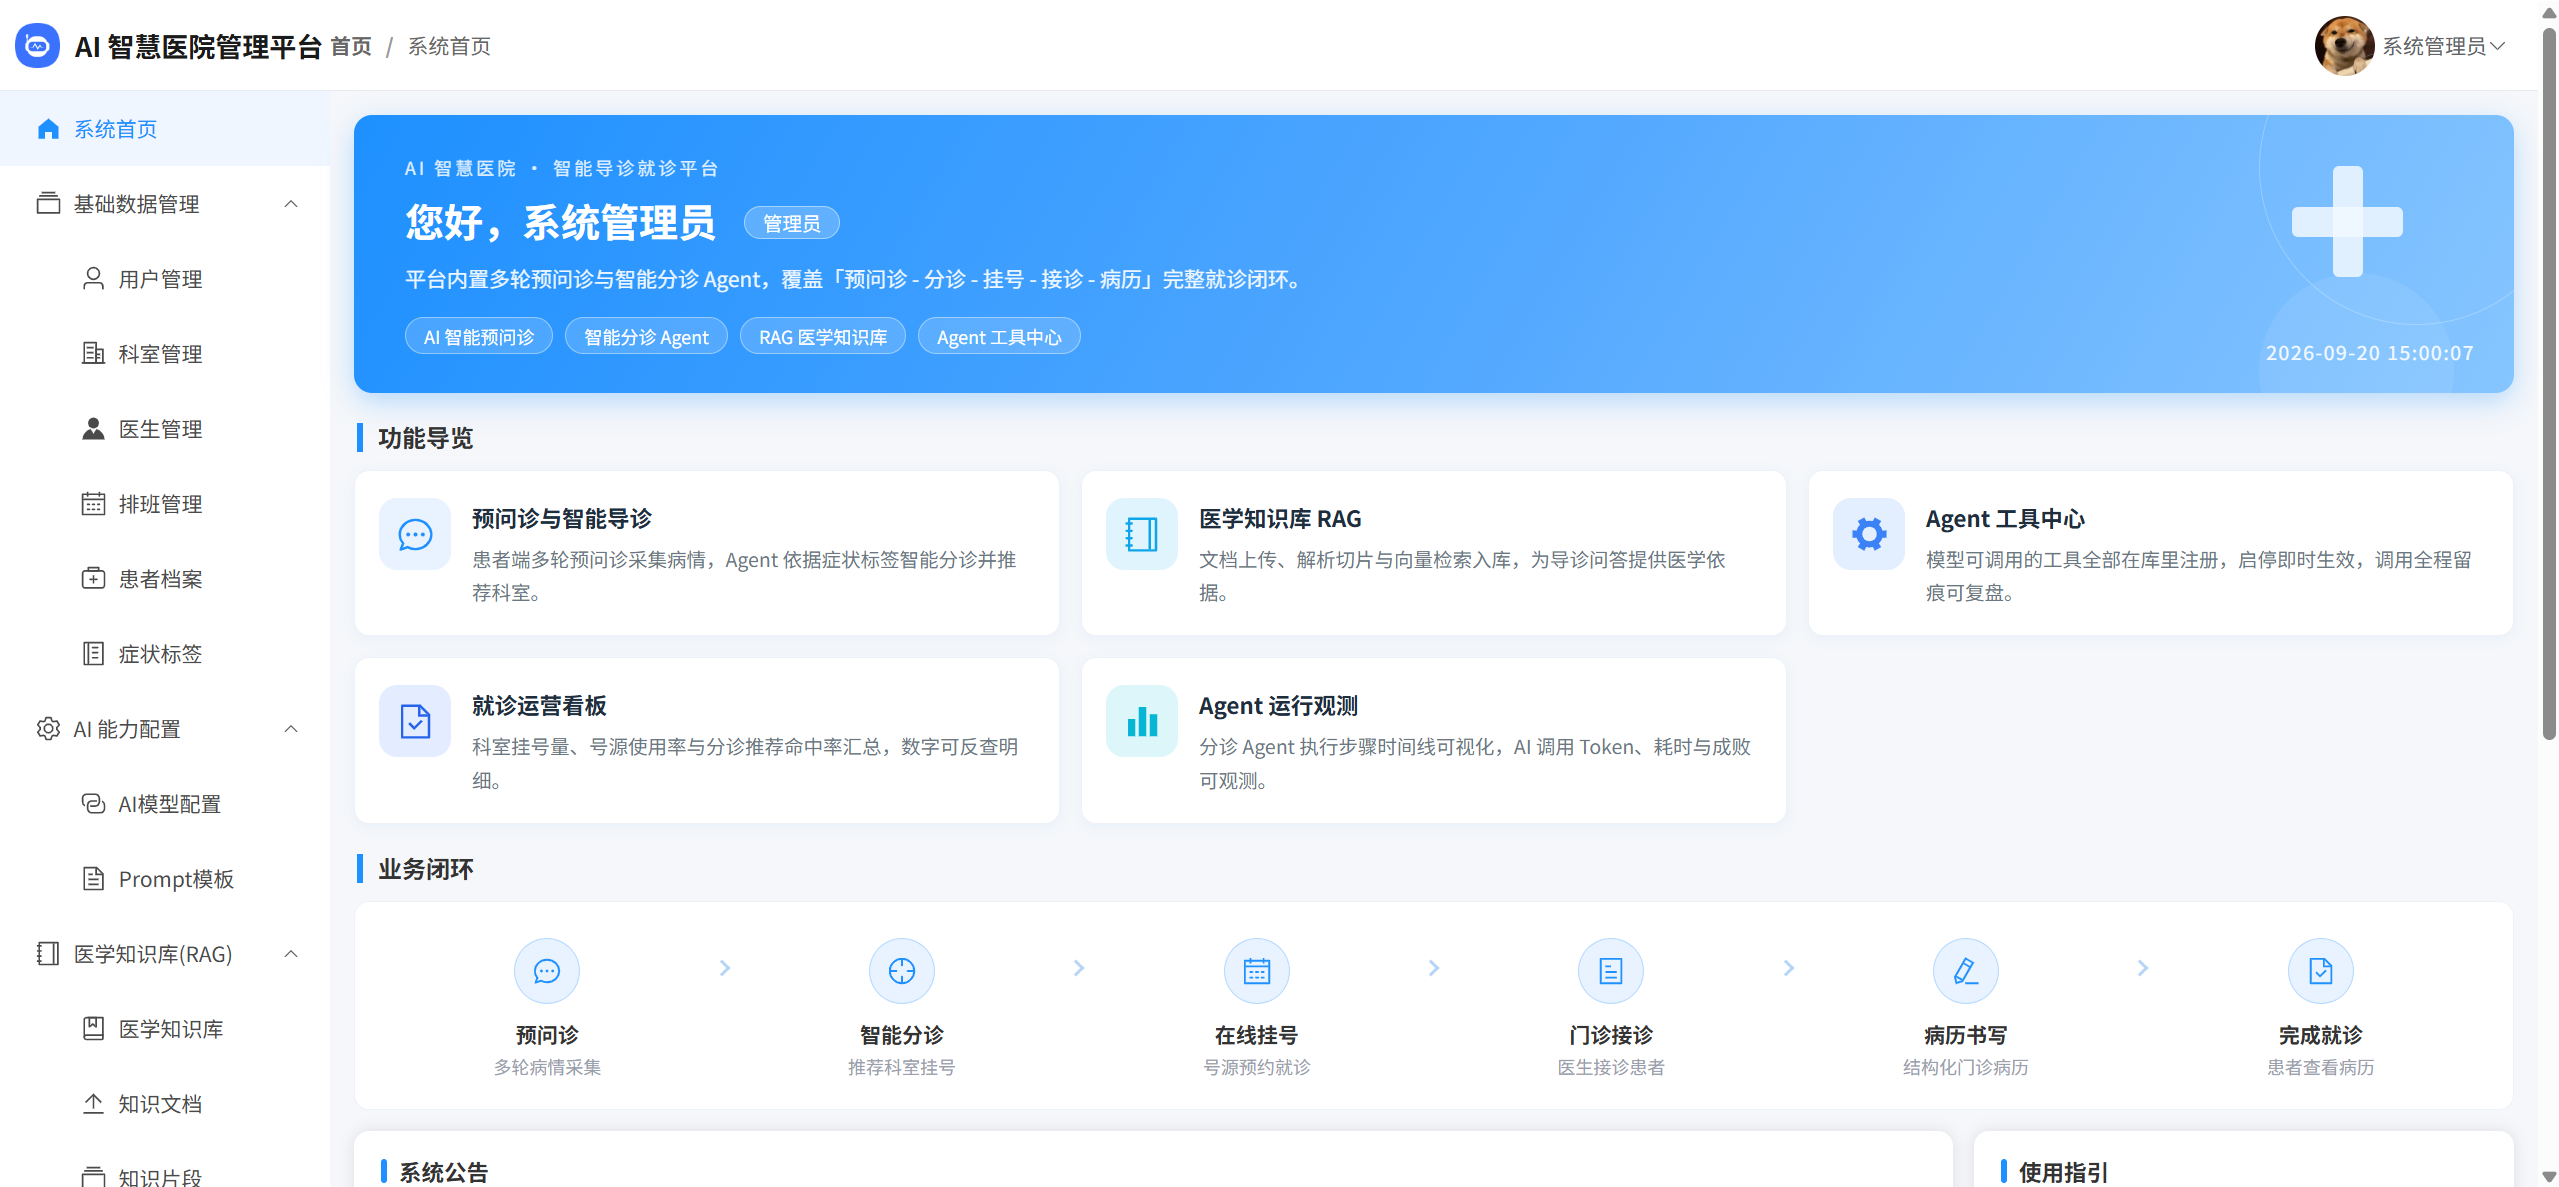
Task: Open the Agent 运行观测 card title
Action: 1278,706
